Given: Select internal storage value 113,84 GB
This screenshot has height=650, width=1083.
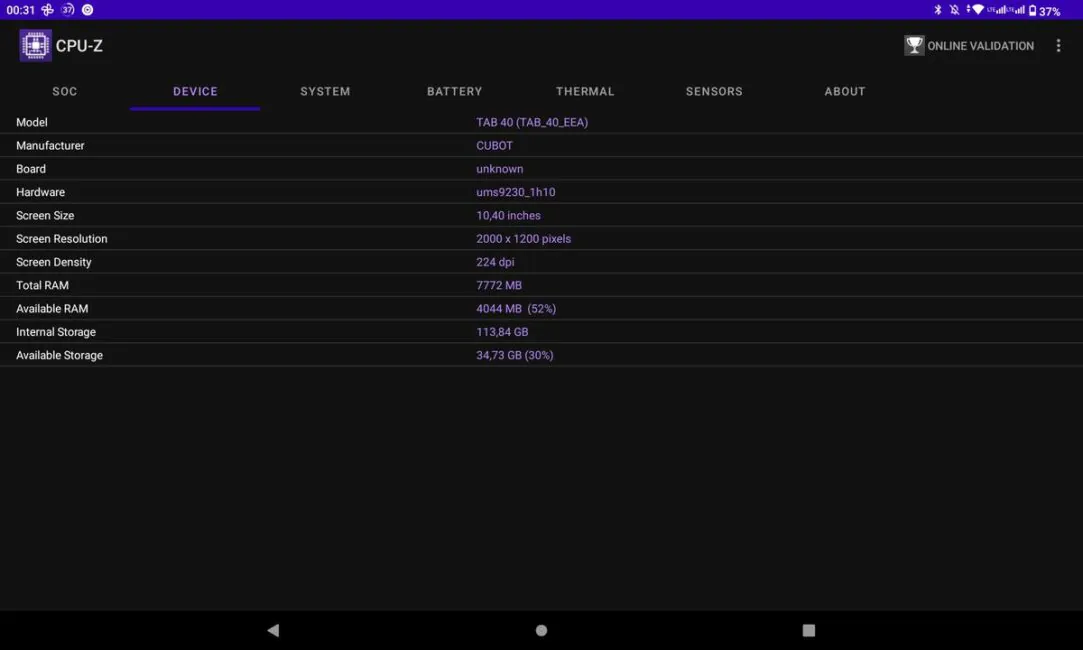Looking at the screenshot, I should coord(502,332).
